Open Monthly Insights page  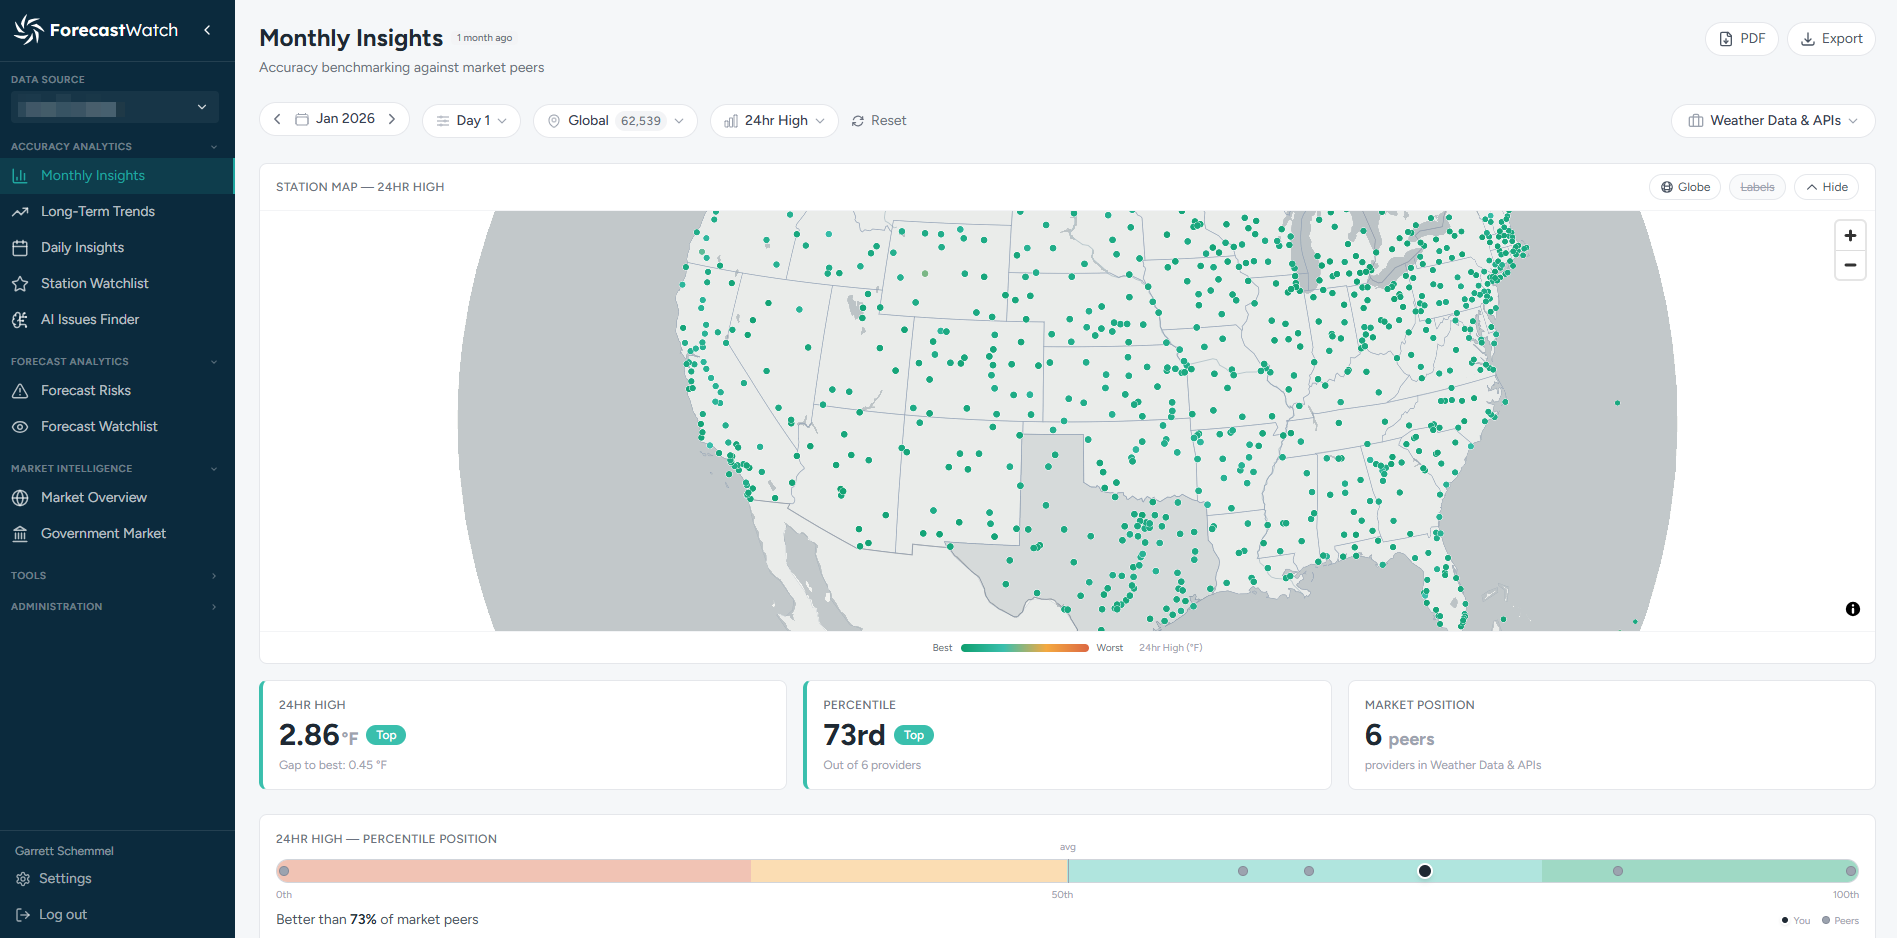coord(117,176)
